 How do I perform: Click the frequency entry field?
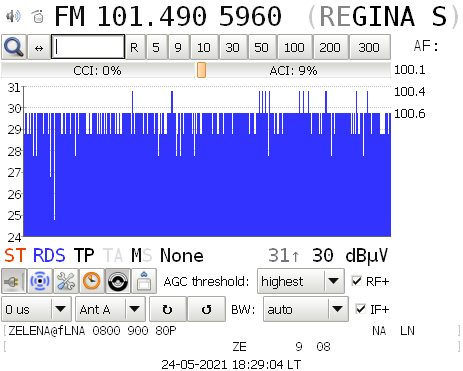(x=88, y=47)
